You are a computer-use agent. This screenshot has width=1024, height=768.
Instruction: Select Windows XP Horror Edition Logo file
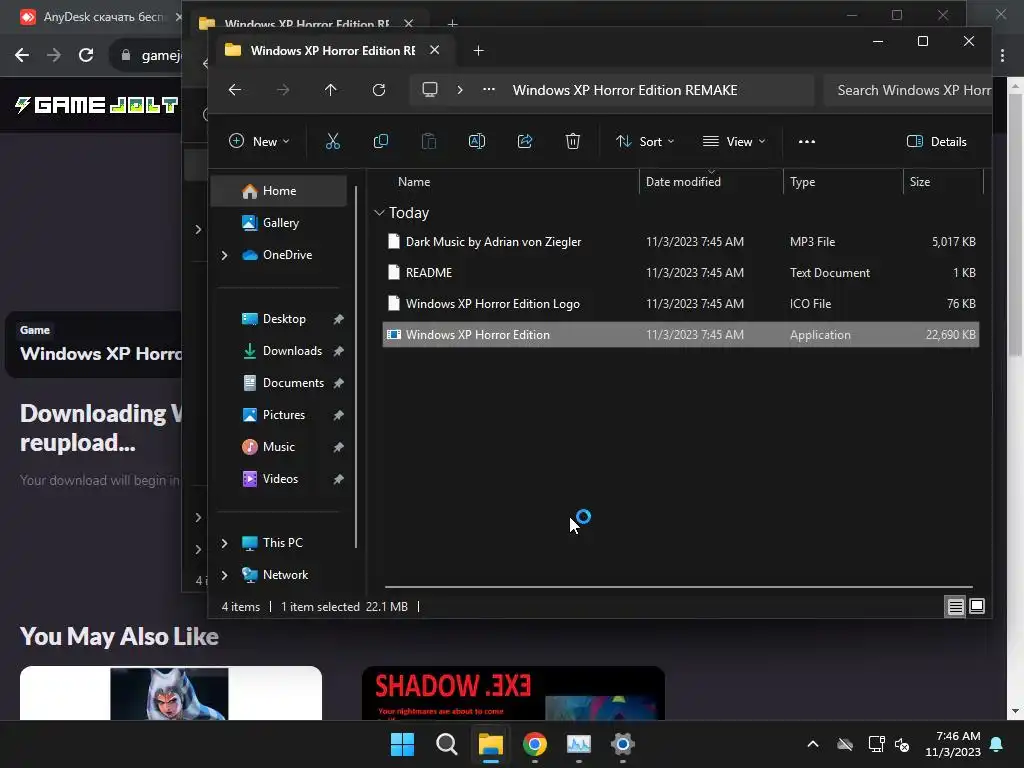click(x=680, y=304)
